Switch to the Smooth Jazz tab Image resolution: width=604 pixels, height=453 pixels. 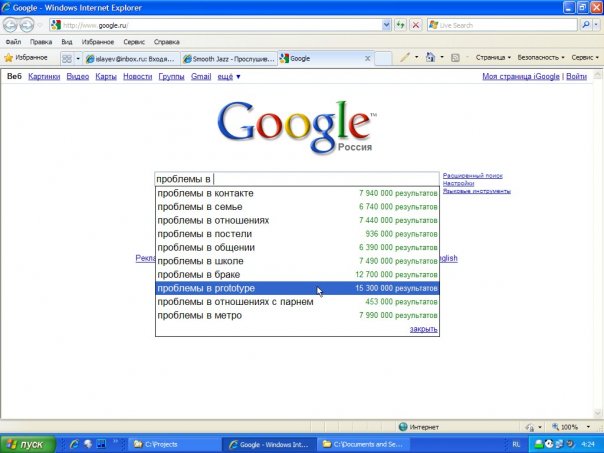(229, 59)
